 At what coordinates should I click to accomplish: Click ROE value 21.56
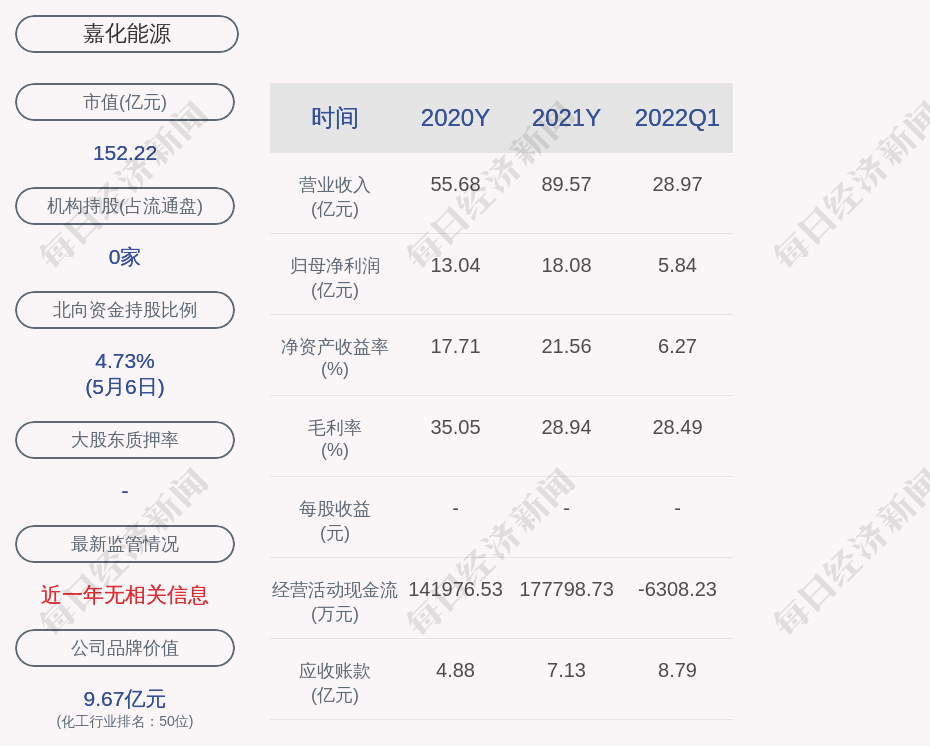click(566, 346)
